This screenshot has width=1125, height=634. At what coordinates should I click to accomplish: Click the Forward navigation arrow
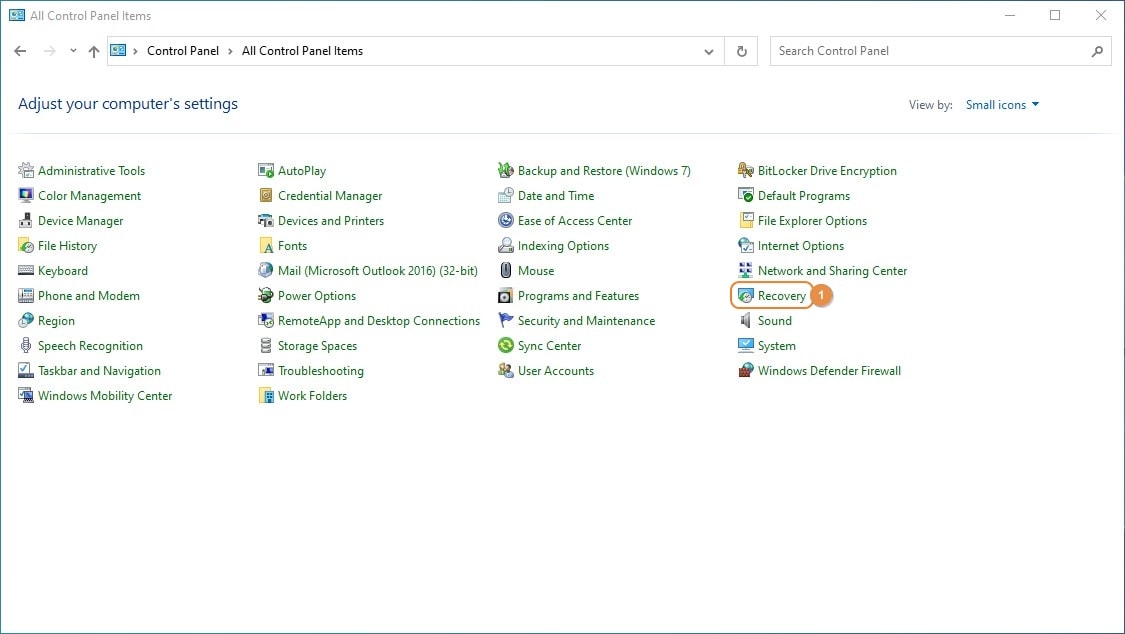(x=50, y=51)
